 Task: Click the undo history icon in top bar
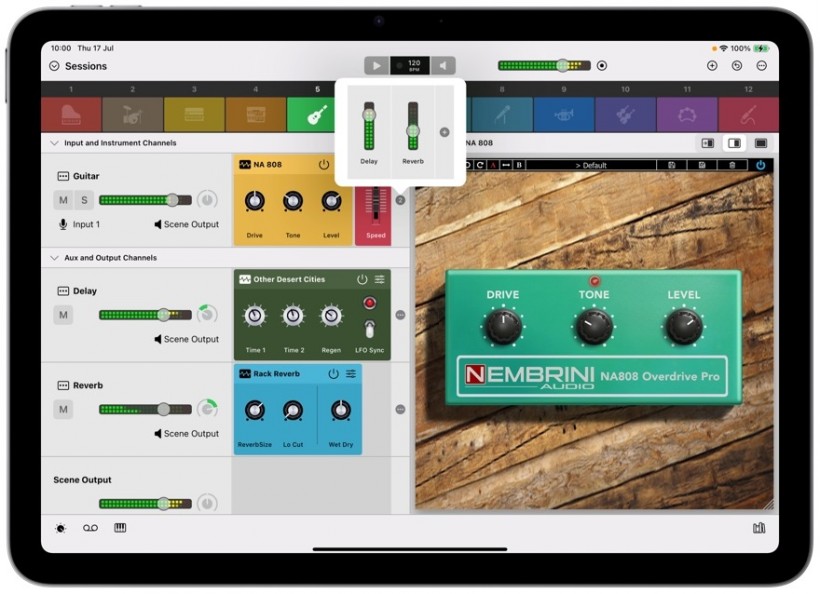coord(737,66)
